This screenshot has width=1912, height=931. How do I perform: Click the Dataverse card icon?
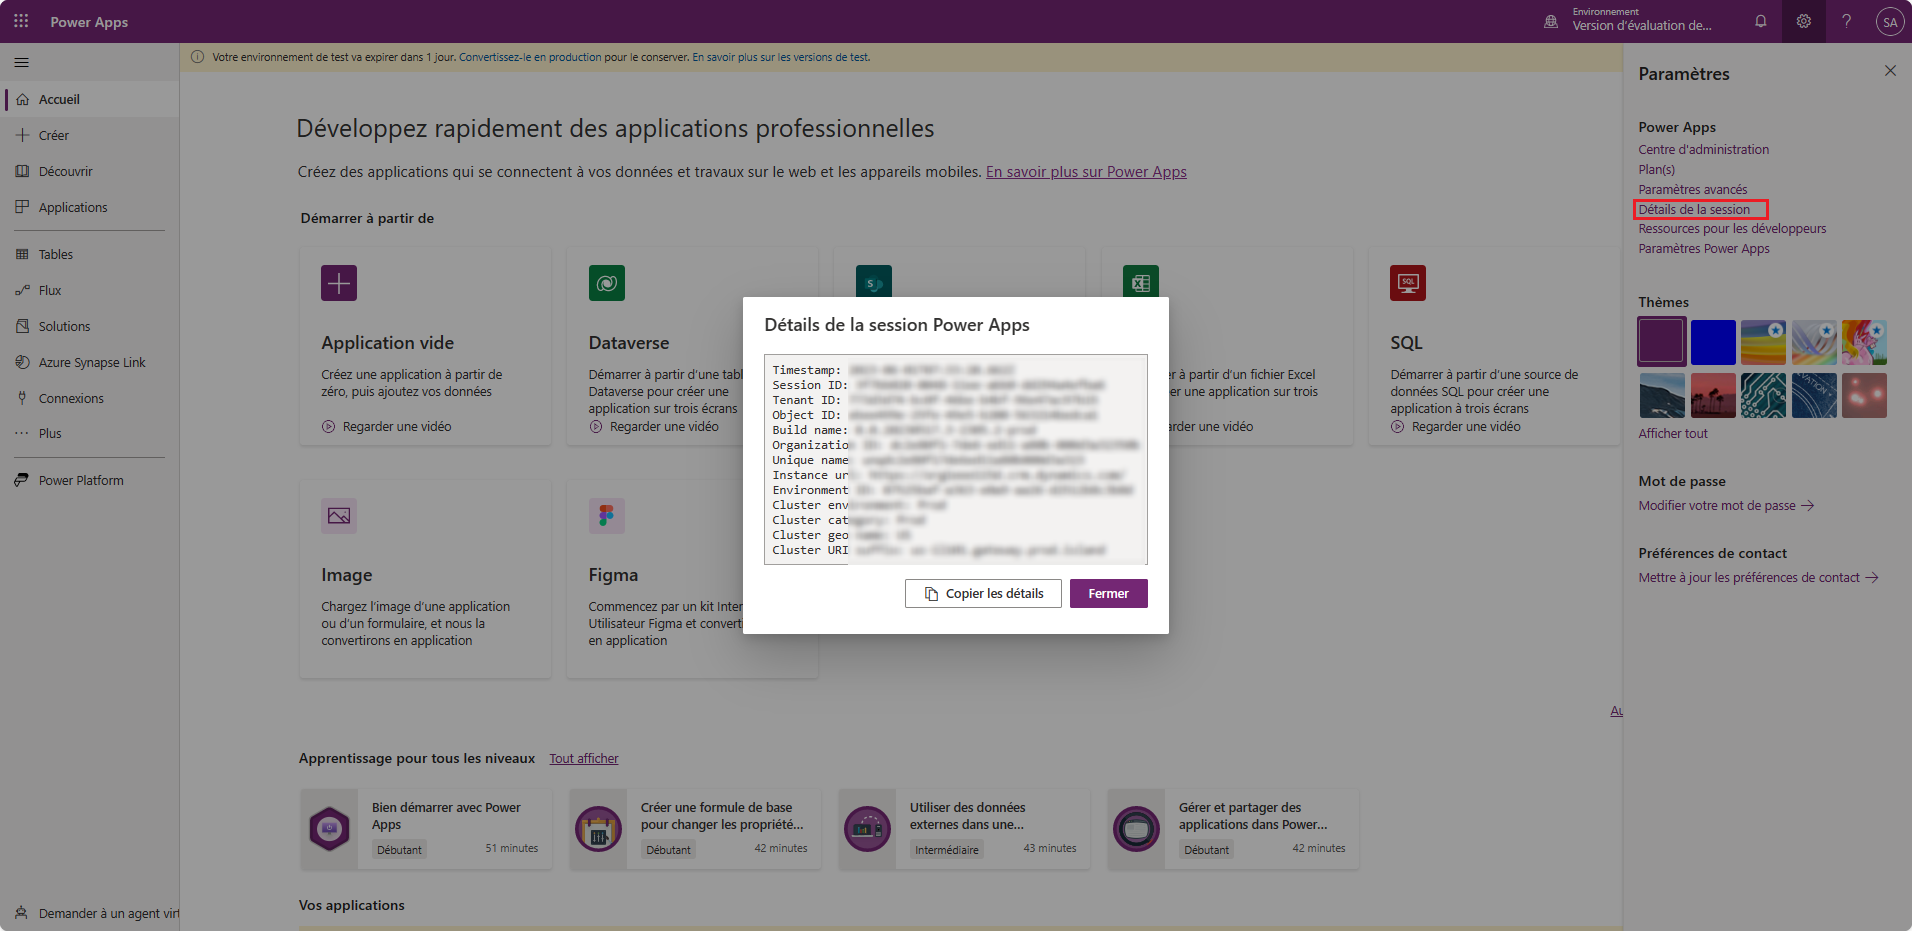(607, 283)
